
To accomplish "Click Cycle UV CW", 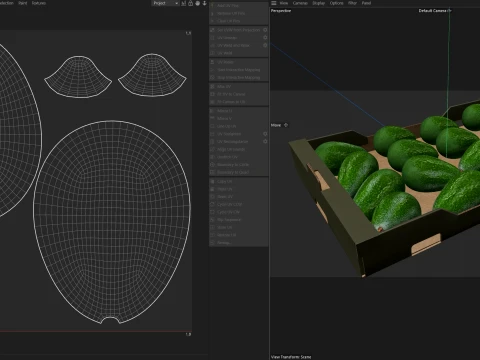I will 239,212.
